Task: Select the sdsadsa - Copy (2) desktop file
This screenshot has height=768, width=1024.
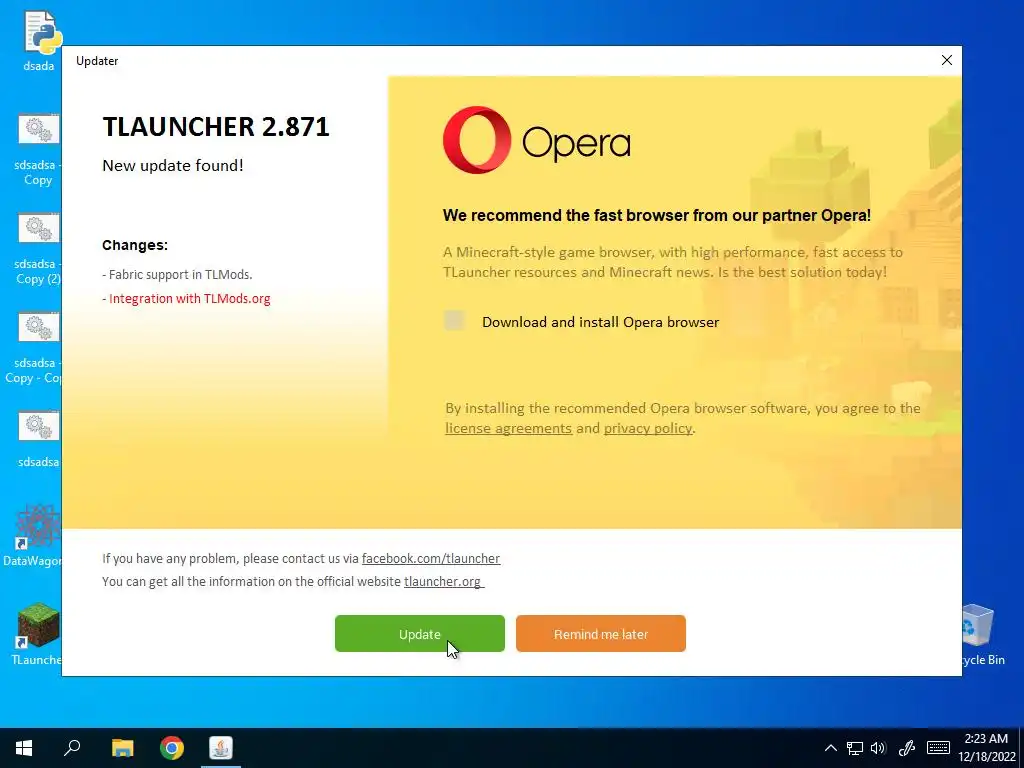Action: coord(38,249)
